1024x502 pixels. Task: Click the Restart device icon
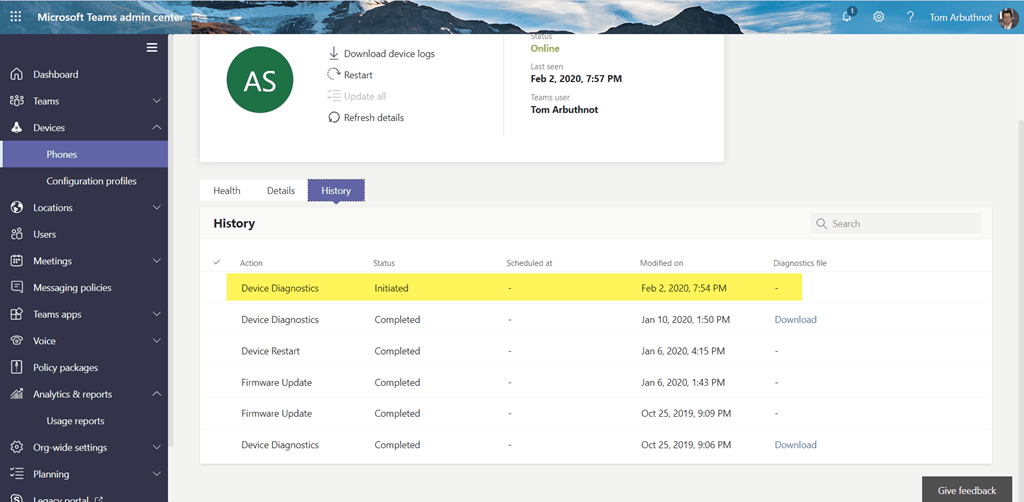[x=334, y=75]
